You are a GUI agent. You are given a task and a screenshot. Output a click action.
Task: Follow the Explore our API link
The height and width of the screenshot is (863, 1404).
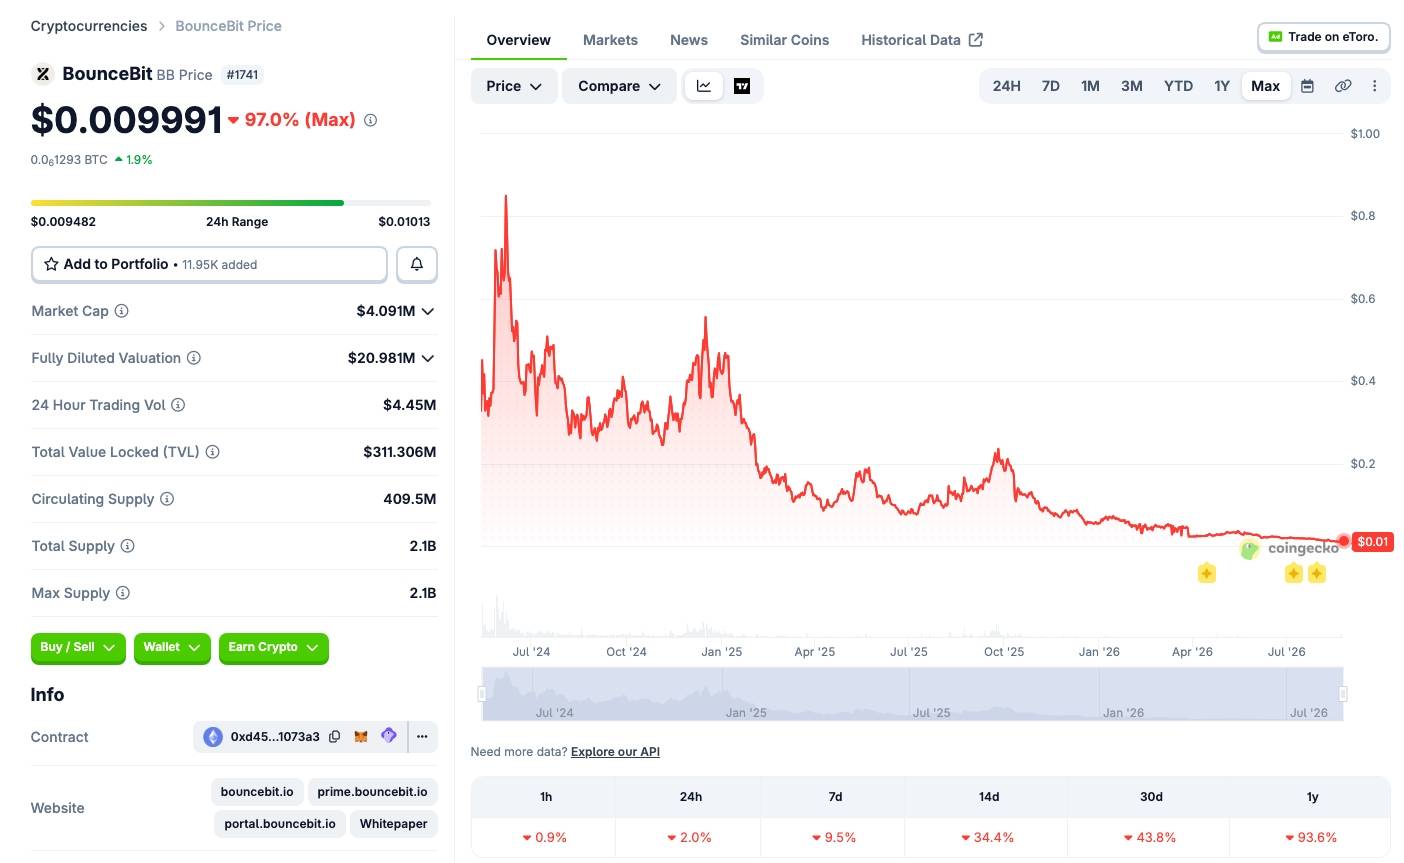(615, 752)
